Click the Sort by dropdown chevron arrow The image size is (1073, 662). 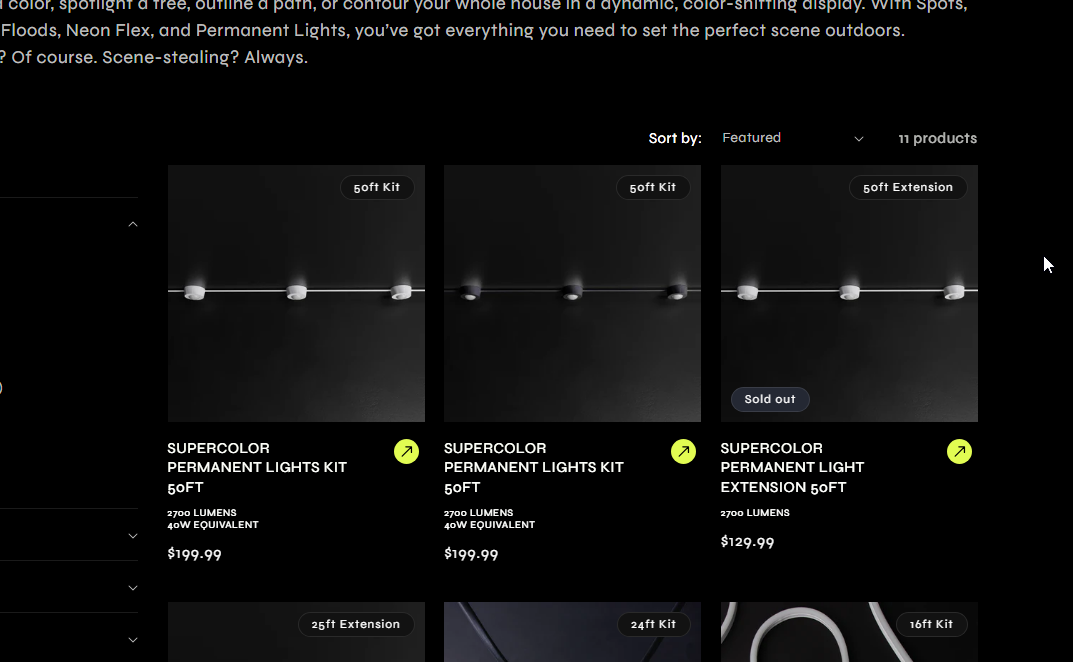tap(858, 139)
